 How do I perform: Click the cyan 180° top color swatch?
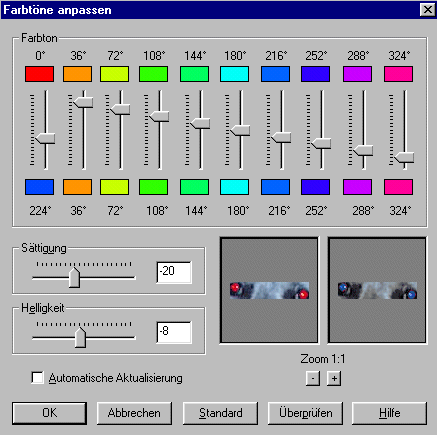pyautogui.click(x=234, y=74)
